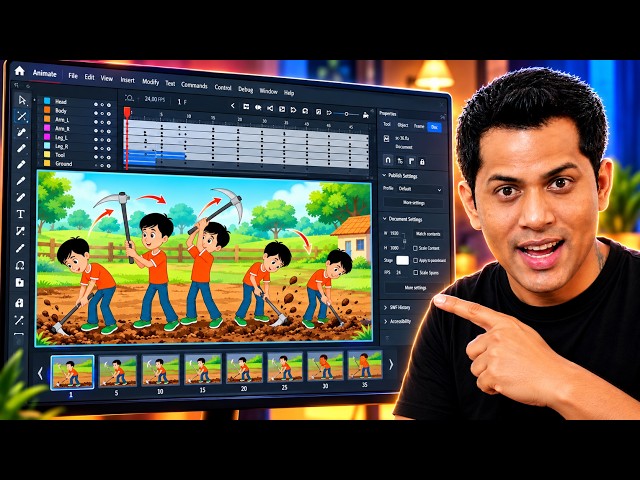Open the Insert menu

click(127, 80)
